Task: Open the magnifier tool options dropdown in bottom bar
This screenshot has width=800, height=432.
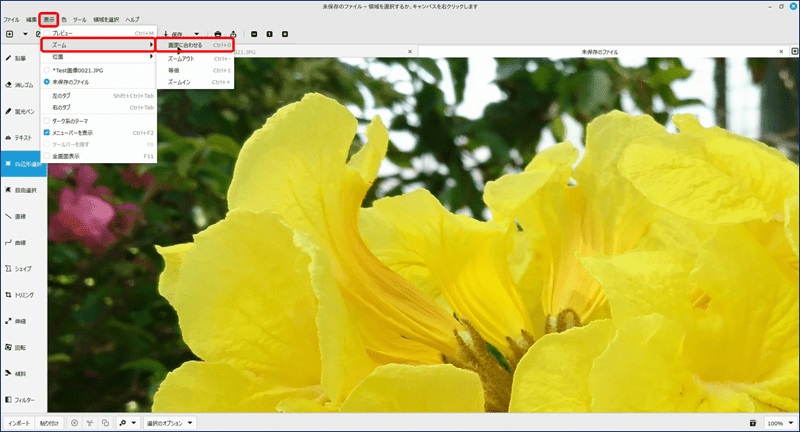Action: click(128, 423)
